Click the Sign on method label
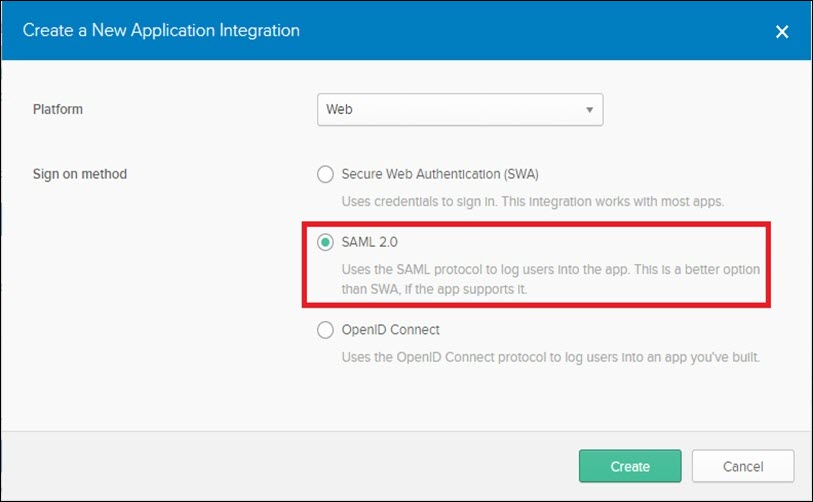Image resolution: width=813 pixels, height=502 pixels. point(80,174)
